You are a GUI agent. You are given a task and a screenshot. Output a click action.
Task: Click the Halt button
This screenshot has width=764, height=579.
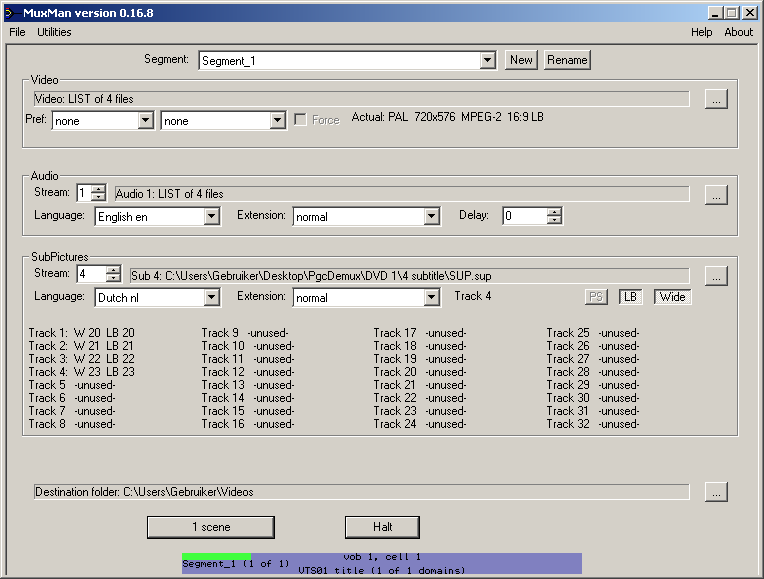pos(382,527)
